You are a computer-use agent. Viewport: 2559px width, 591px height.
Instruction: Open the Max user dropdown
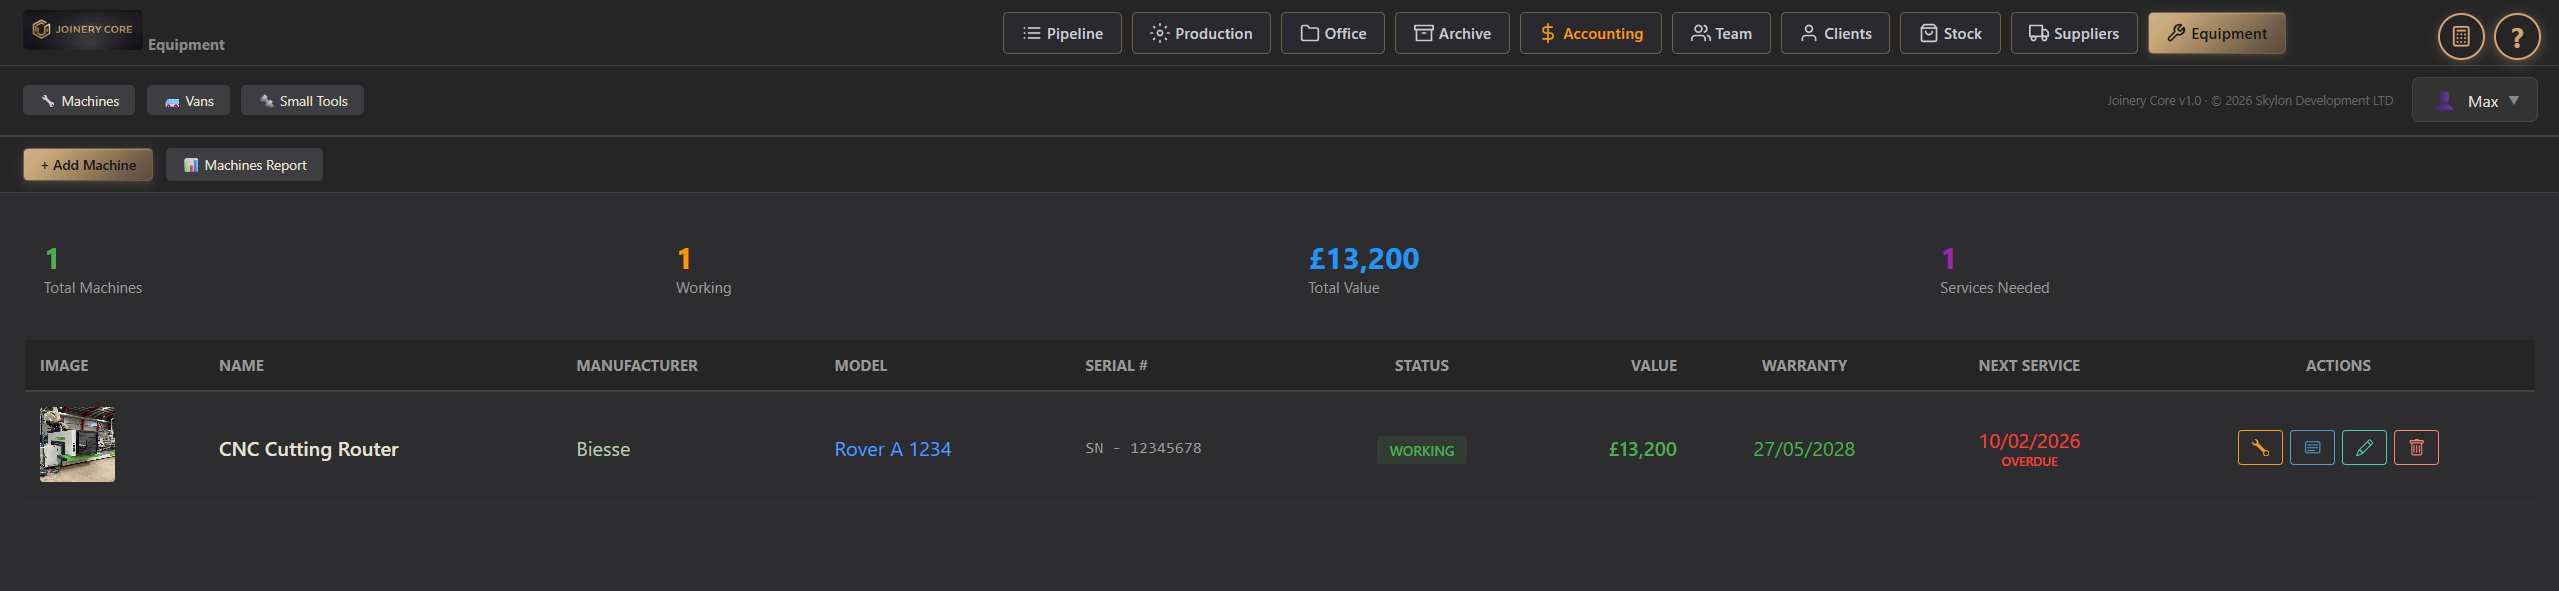[2474, 101]
